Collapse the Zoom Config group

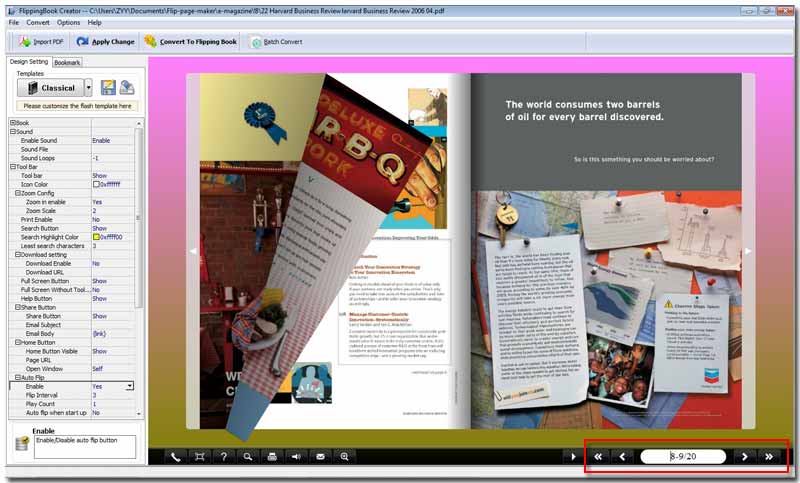17,193
